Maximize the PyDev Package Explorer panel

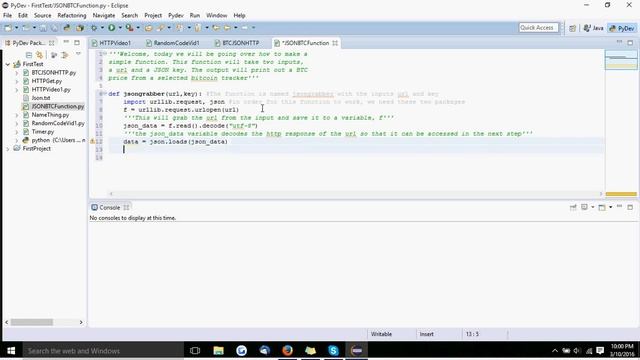click(x=77, y=42)
